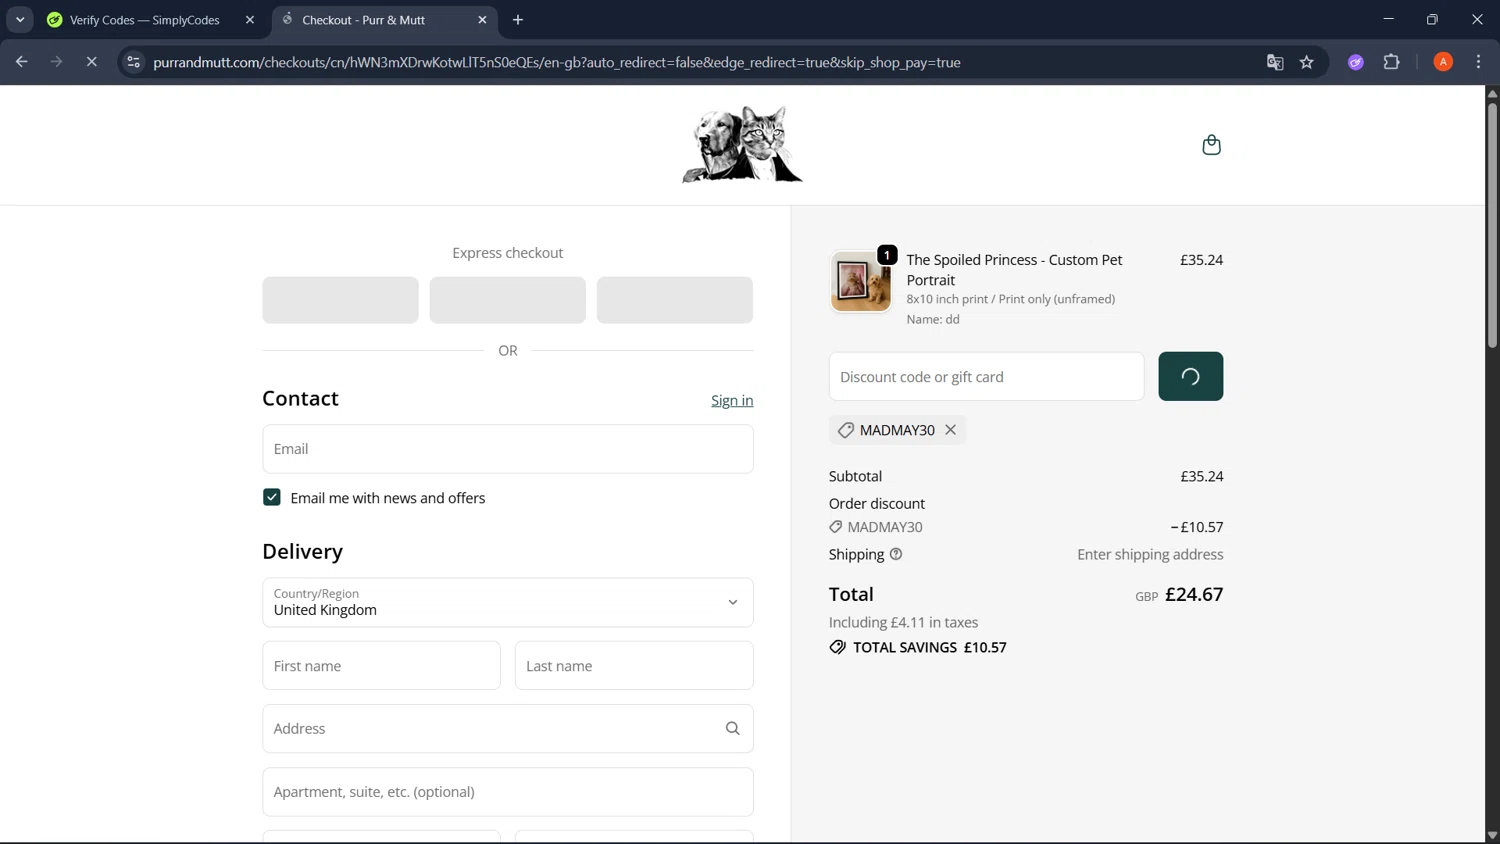The height and width of the screenshot is (844, 1500).
Task: Click the browser address bar URL
Action: tap(557, 62)
